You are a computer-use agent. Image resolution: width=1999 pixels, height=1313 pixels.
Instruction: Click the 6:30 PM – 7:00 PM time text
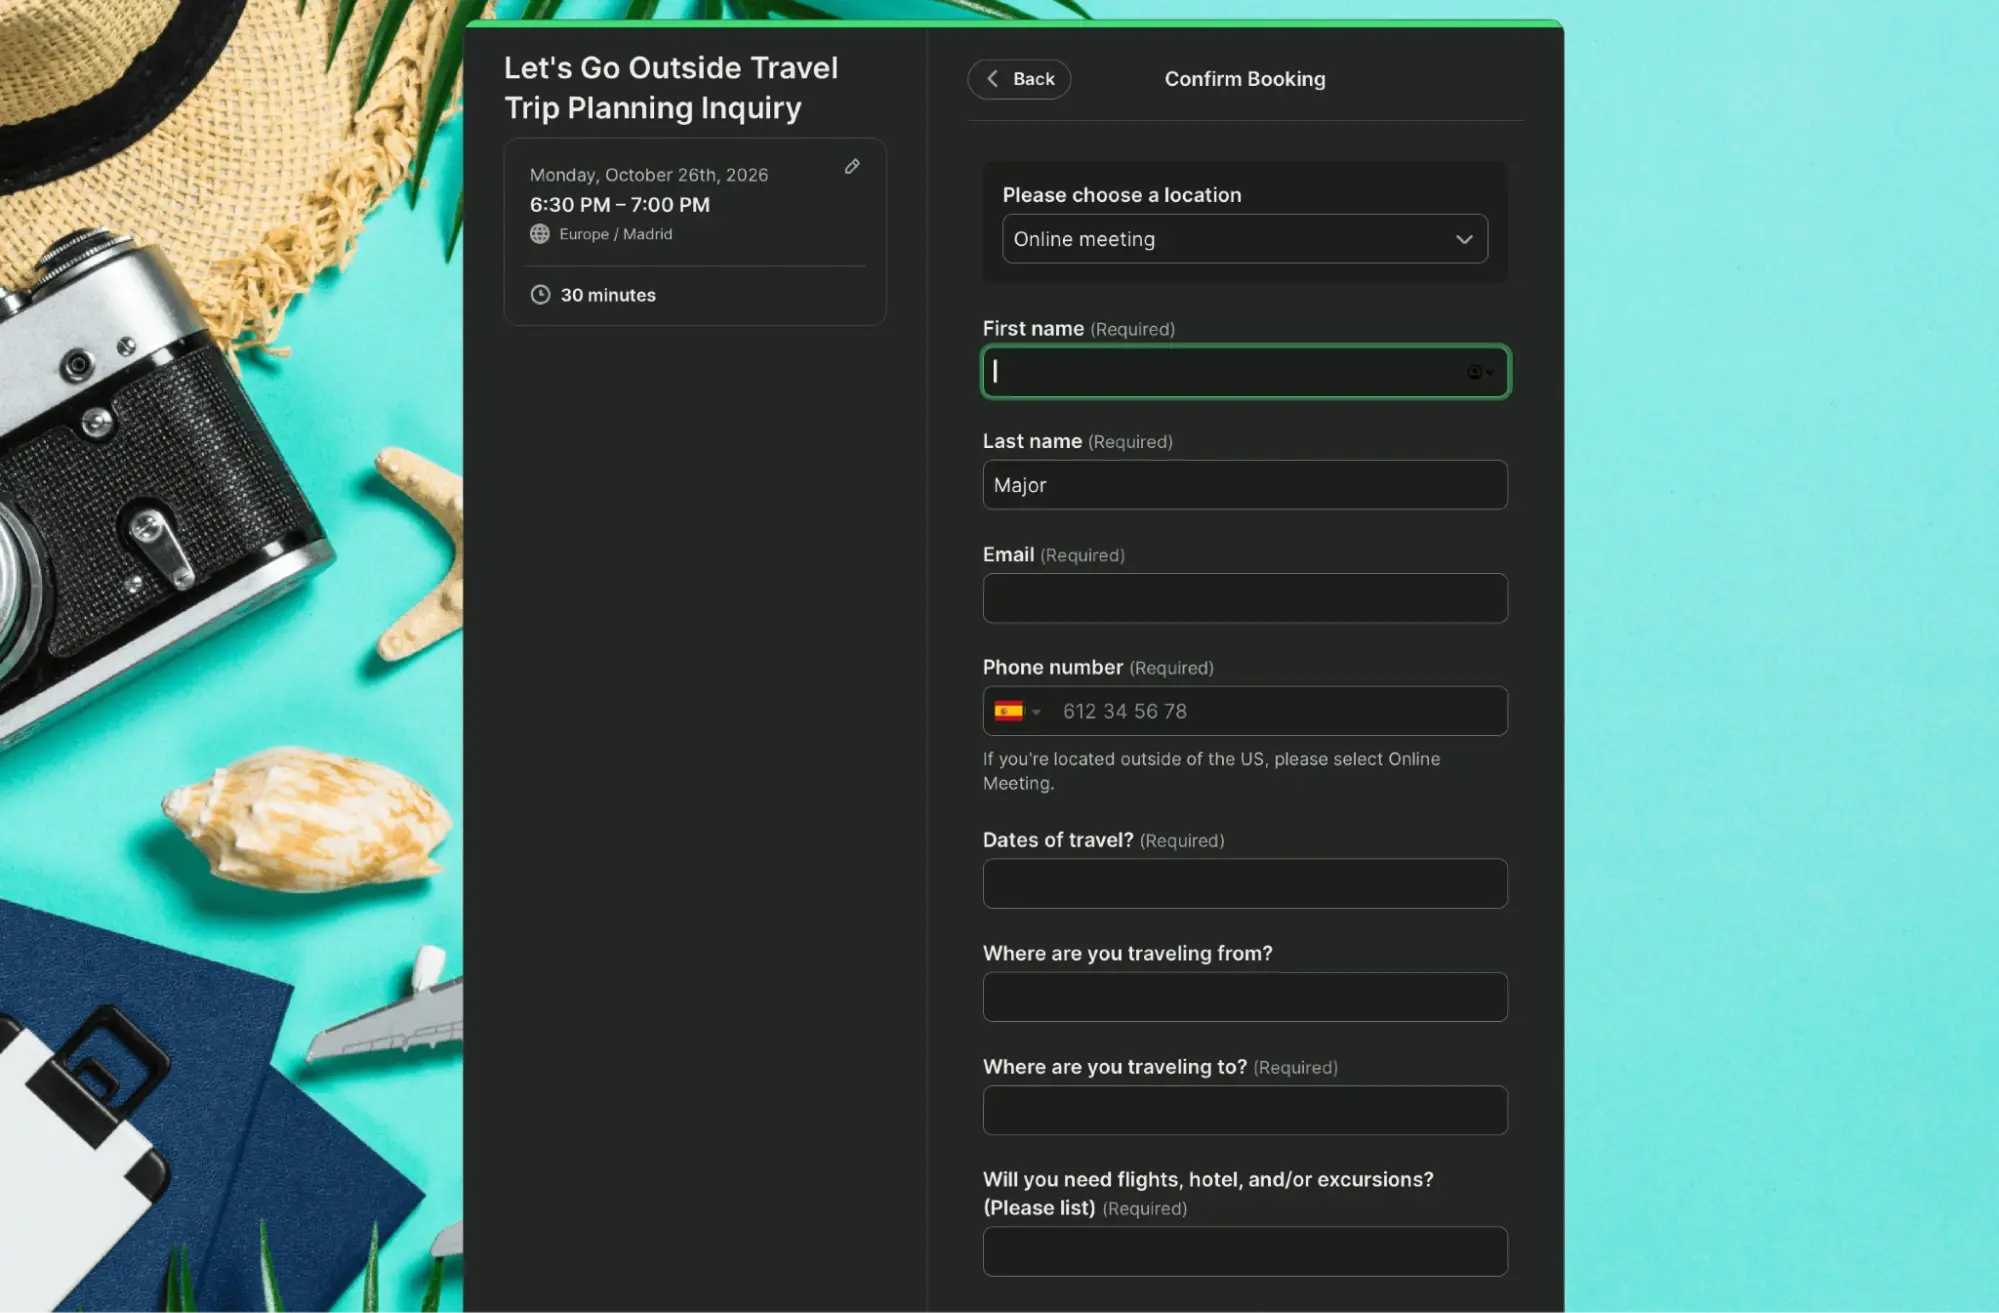pos(620,205)
